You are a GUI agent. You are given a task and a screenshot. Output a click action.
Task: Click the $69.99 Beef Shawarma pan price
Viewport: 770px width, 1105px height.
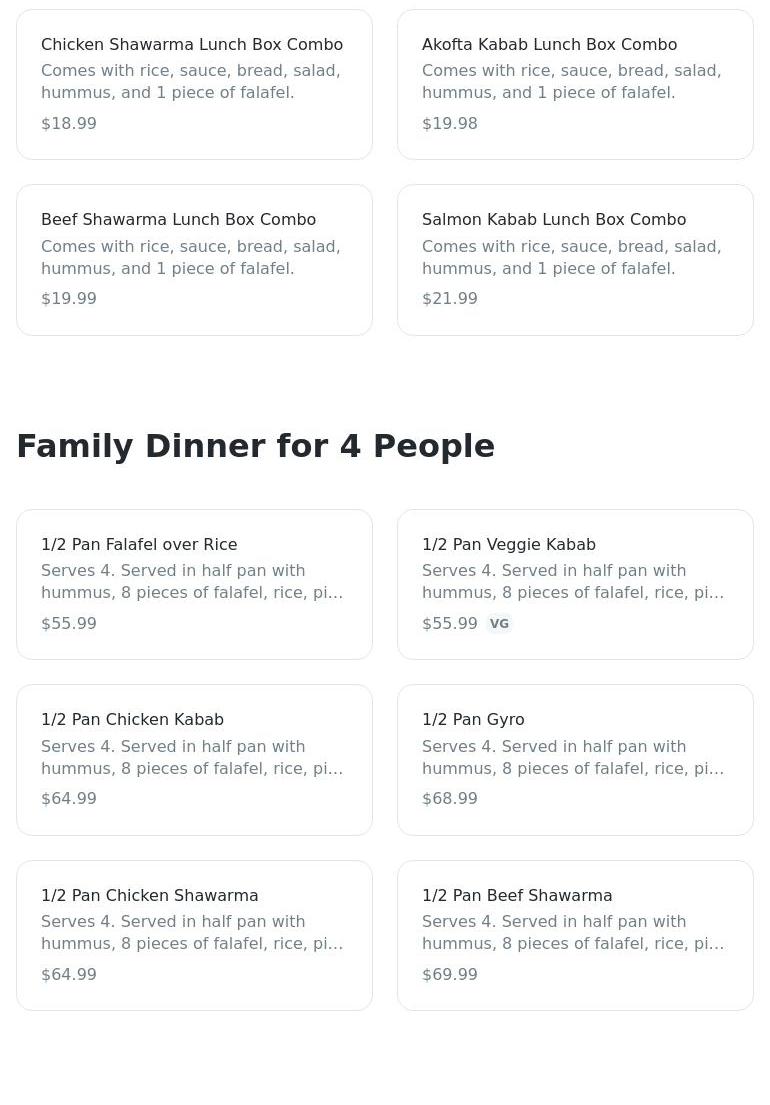click(x=450, y=975)
